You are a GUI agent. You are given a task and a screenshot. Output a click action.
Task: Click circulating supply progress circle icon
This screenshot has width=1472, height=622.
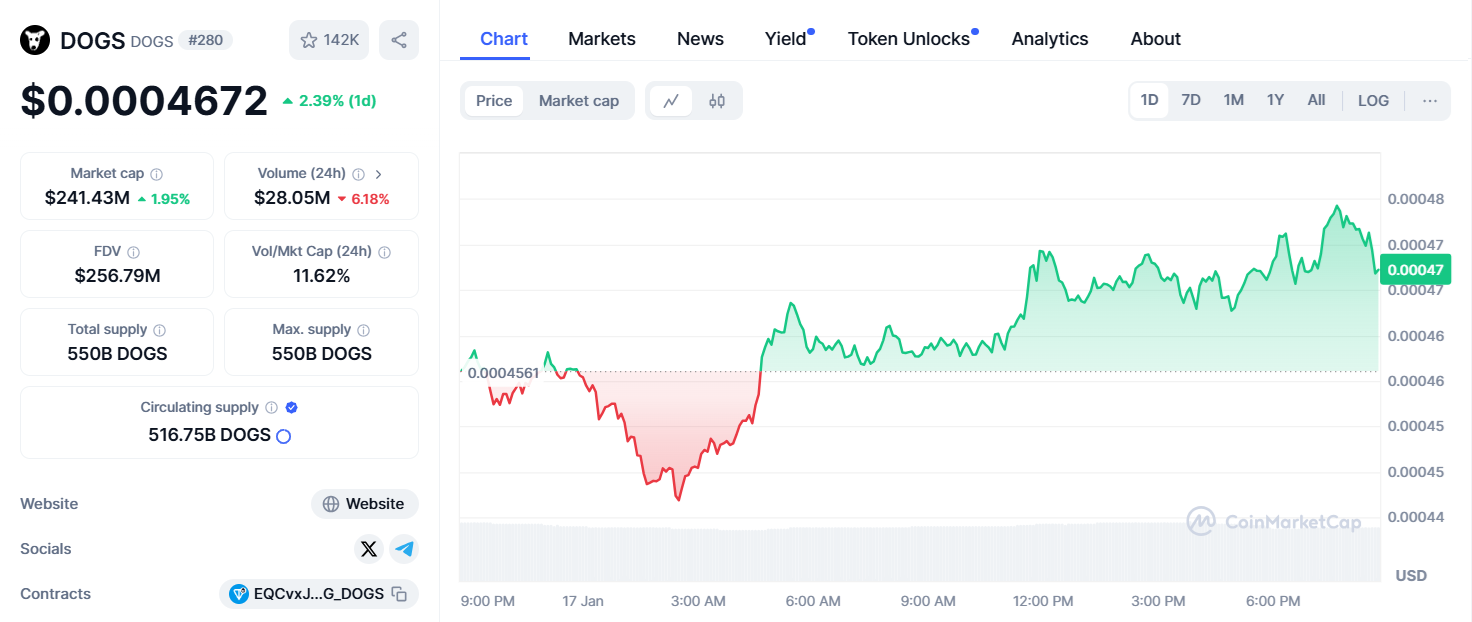[283, 436]
